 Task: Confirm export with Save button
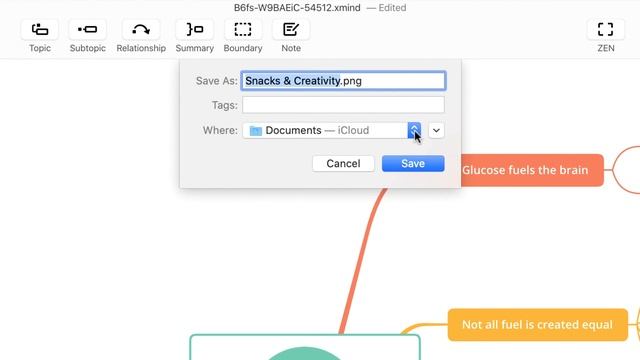(413, 164)
